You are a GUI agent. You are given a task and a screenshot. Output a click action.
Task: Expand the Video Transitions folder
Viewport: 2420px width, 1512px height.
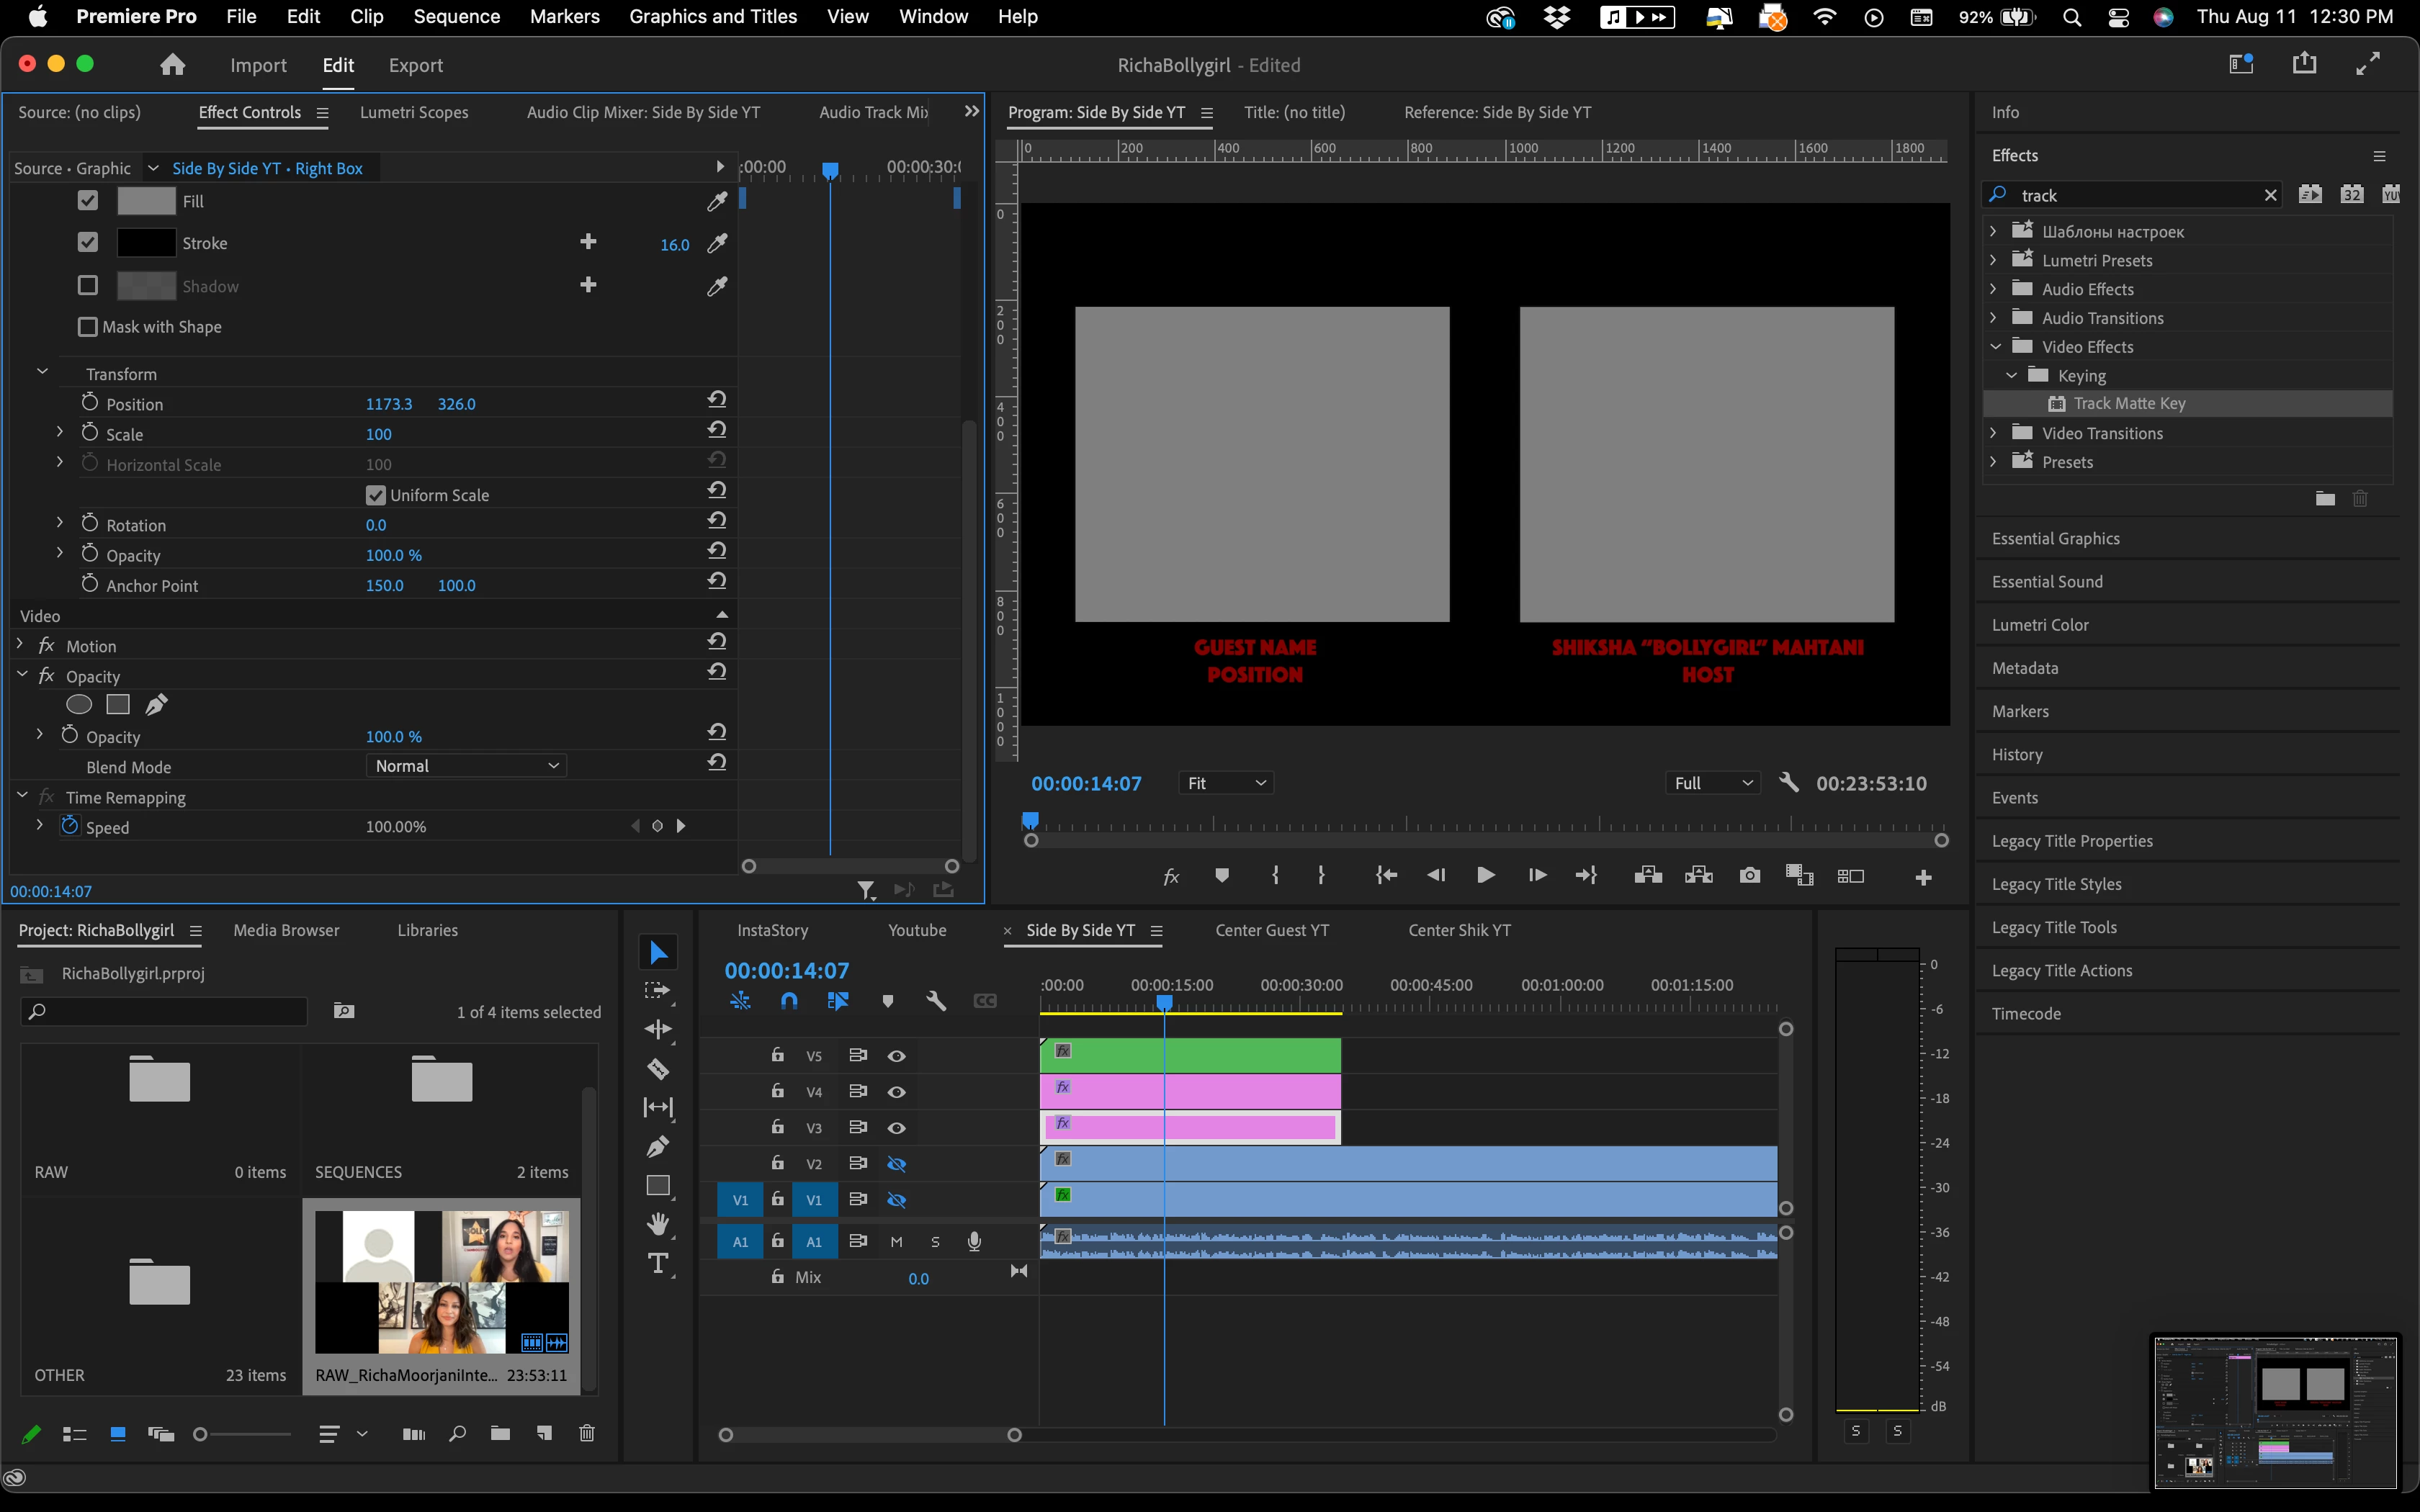coord(1993,433)
